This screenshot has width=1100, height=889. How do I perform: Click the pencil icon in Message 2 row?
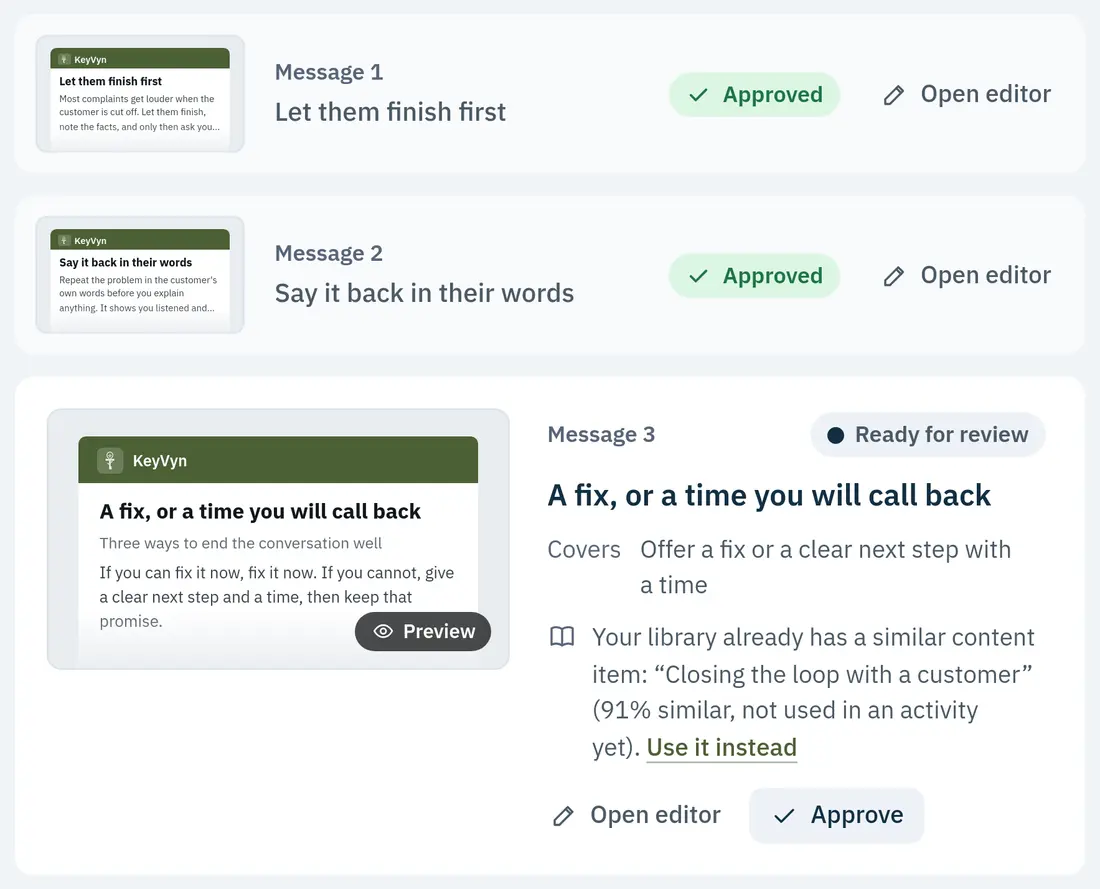[893, 276]
